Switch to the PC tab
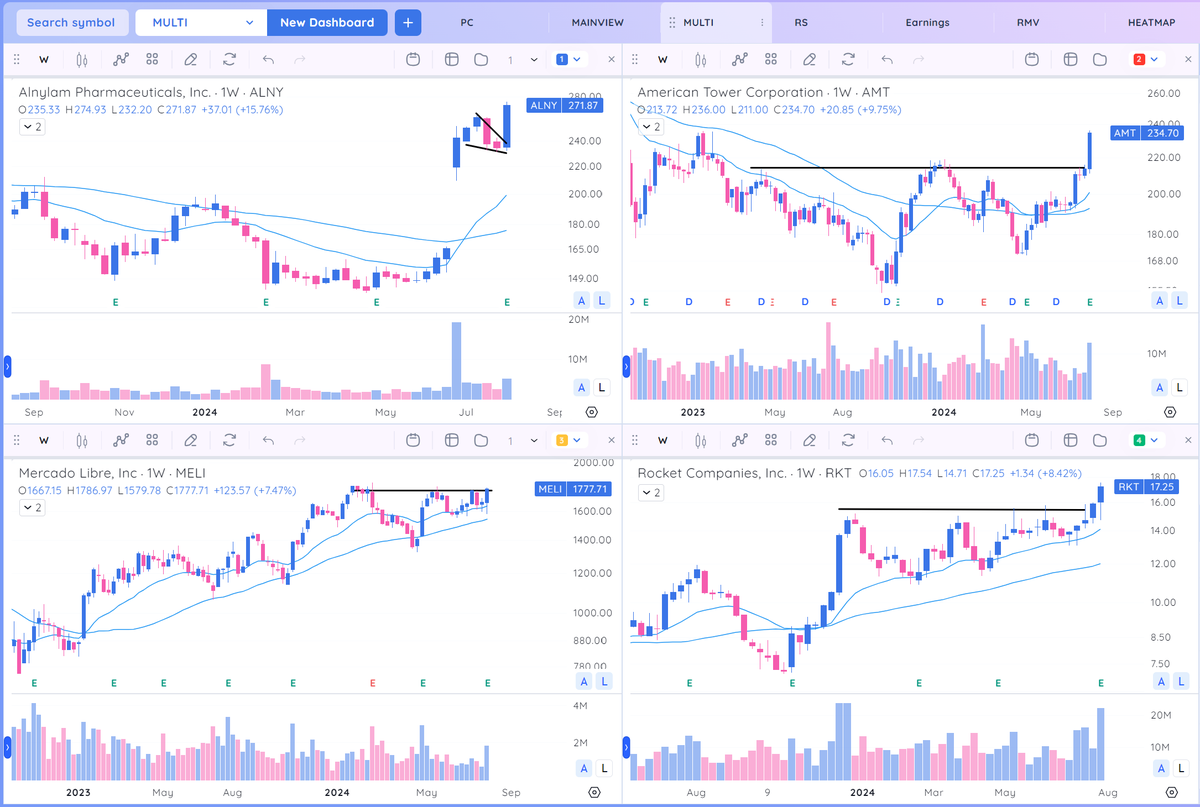1200x807 pixels. (x=468, y=22)
